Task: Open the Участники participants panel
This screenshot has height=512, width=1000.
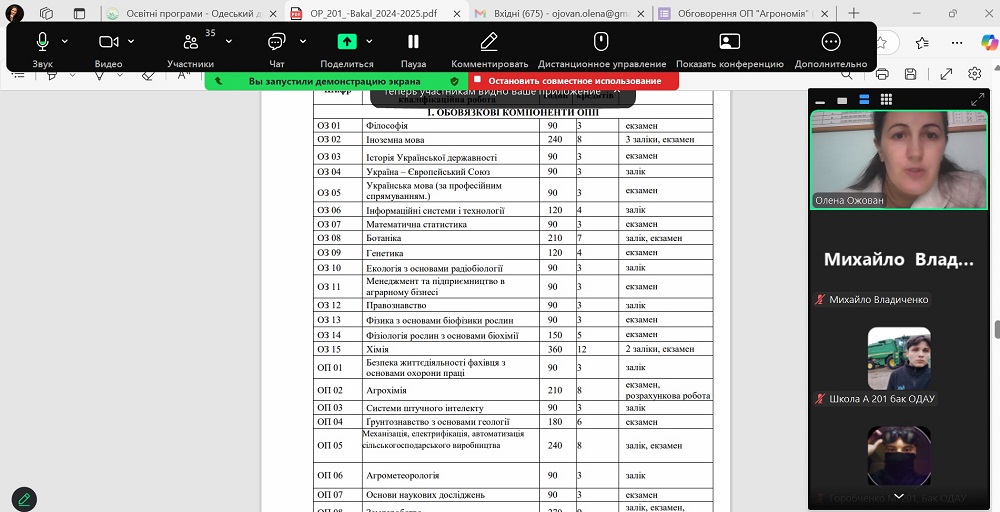Action: tap(190, 42)
